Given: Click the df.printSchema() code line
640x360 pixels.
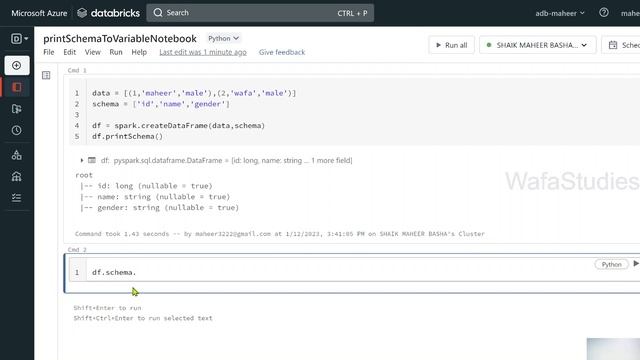Looking at the screenshot, I should coord(127,136).
